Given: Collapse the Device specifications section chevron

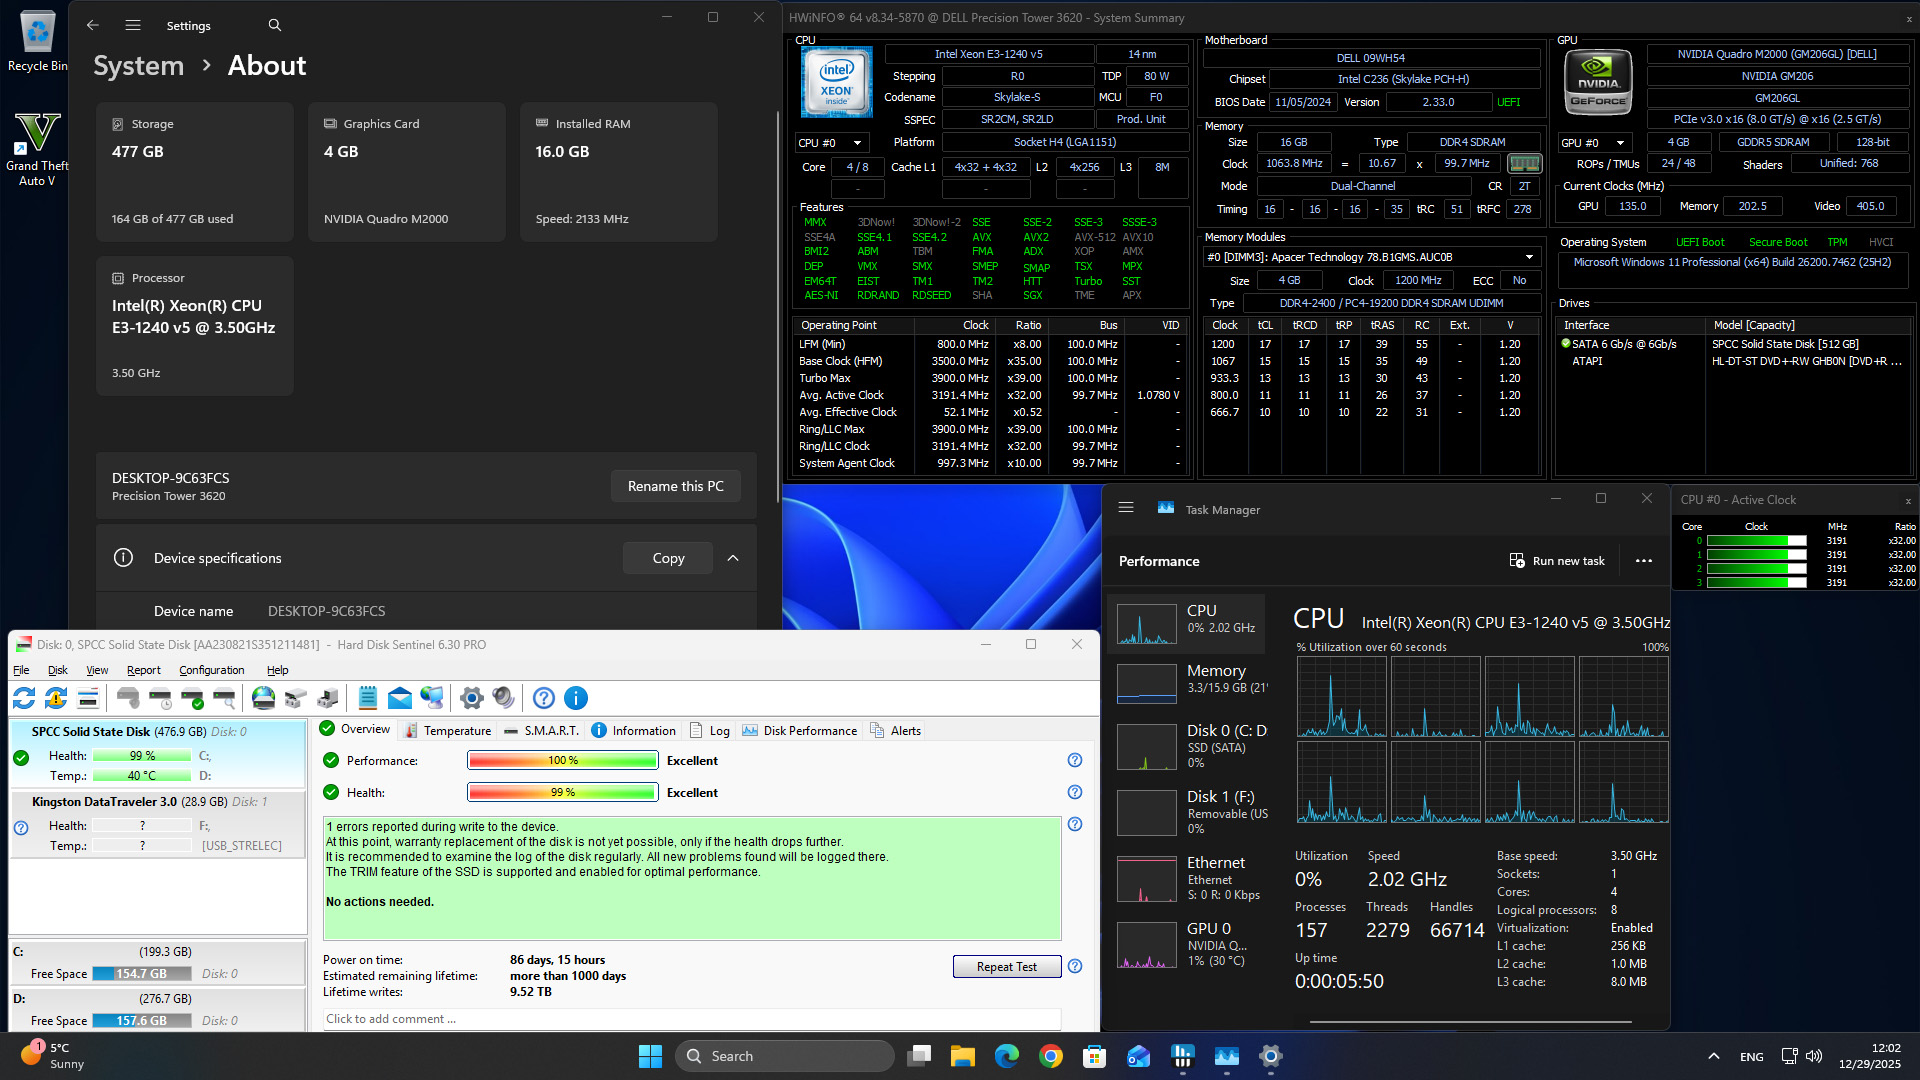Looking at the screenshot, I should [733, 558].
